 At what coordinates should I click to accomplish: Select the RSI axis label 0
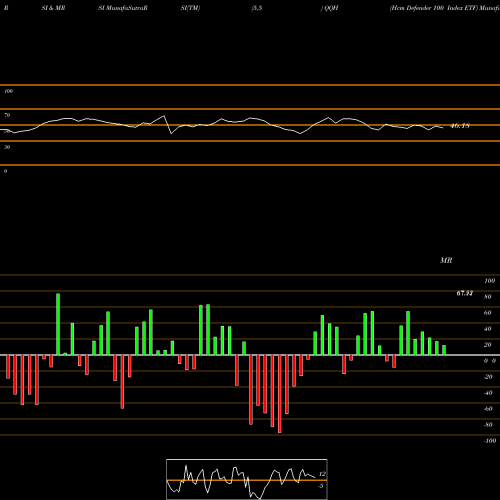click(x=5, y=171)
